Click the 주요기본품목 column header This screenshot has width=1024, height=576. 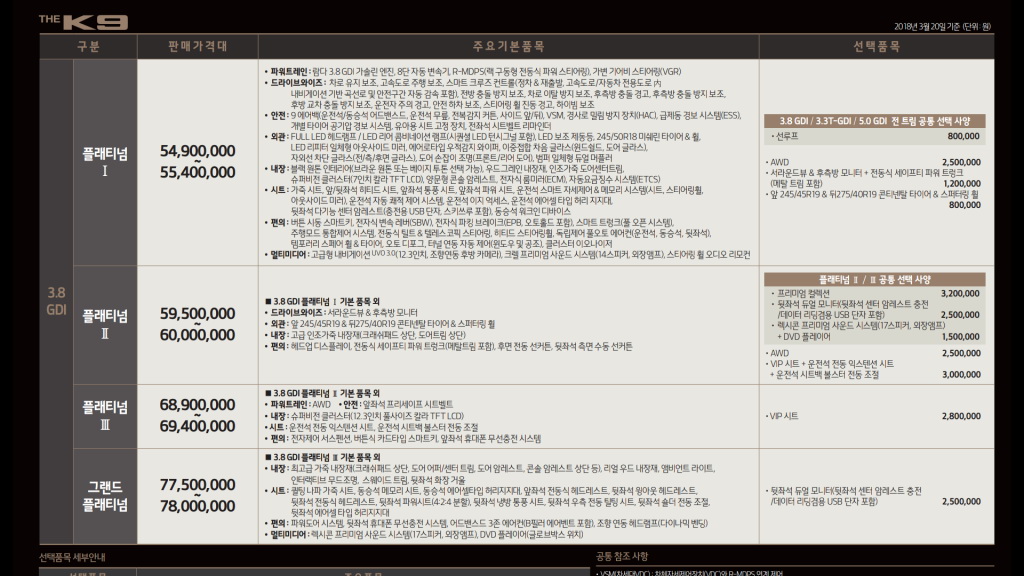point(508,46)
